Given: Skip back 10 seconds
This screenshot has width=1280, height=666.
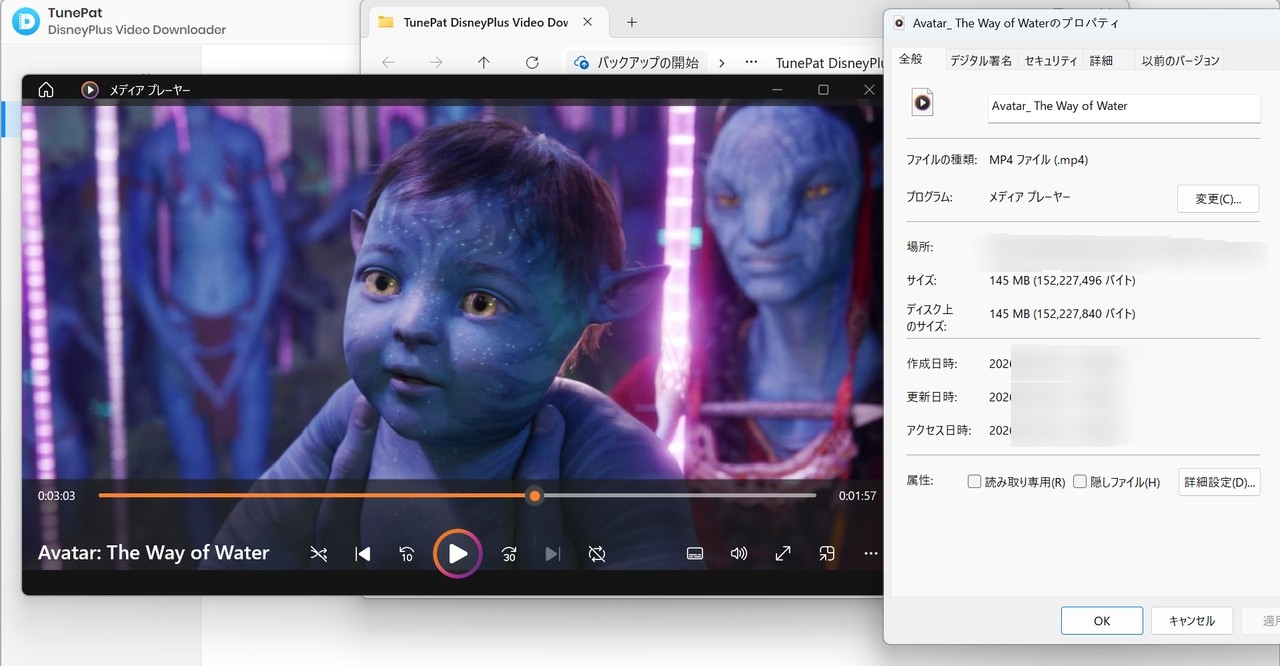Looking at the screenshot, I should coord(407,553).
